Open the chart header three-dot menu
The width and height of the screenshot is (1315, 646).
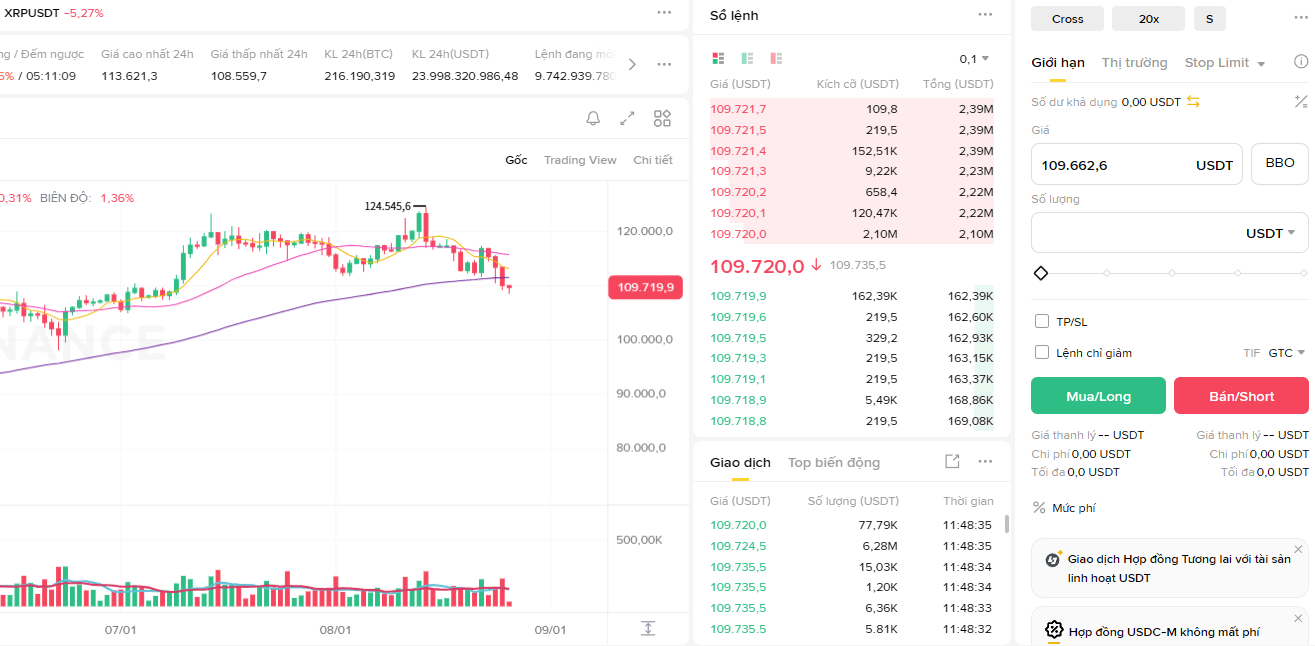coord(664,13)
